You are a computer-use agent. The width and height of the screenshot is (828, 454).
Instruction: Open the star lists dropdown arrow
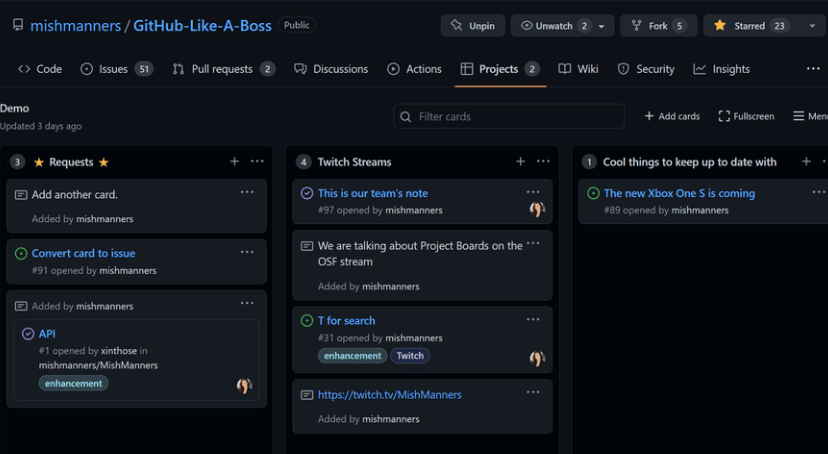(x=813, y=26)
